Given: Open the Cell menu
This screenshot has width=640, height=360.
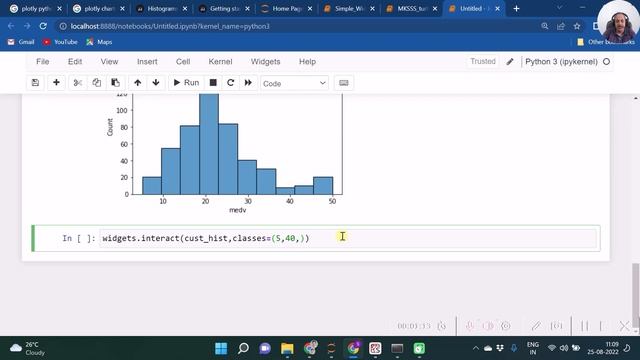Looking at the screenshot, I should [x=183, y=62].
